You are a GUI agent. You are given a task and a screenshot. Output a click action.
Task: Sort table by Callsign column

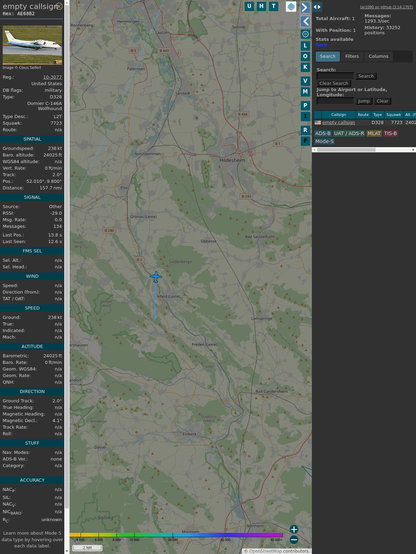pyautogui.click(x=338, y=115)
